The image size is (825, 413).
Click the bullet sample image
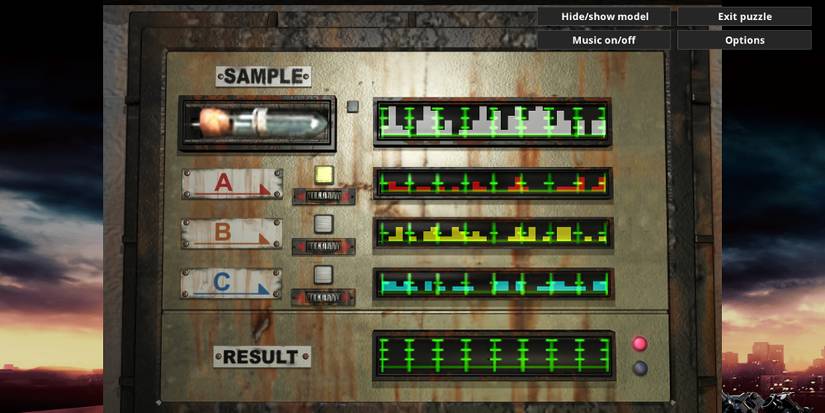256,123
